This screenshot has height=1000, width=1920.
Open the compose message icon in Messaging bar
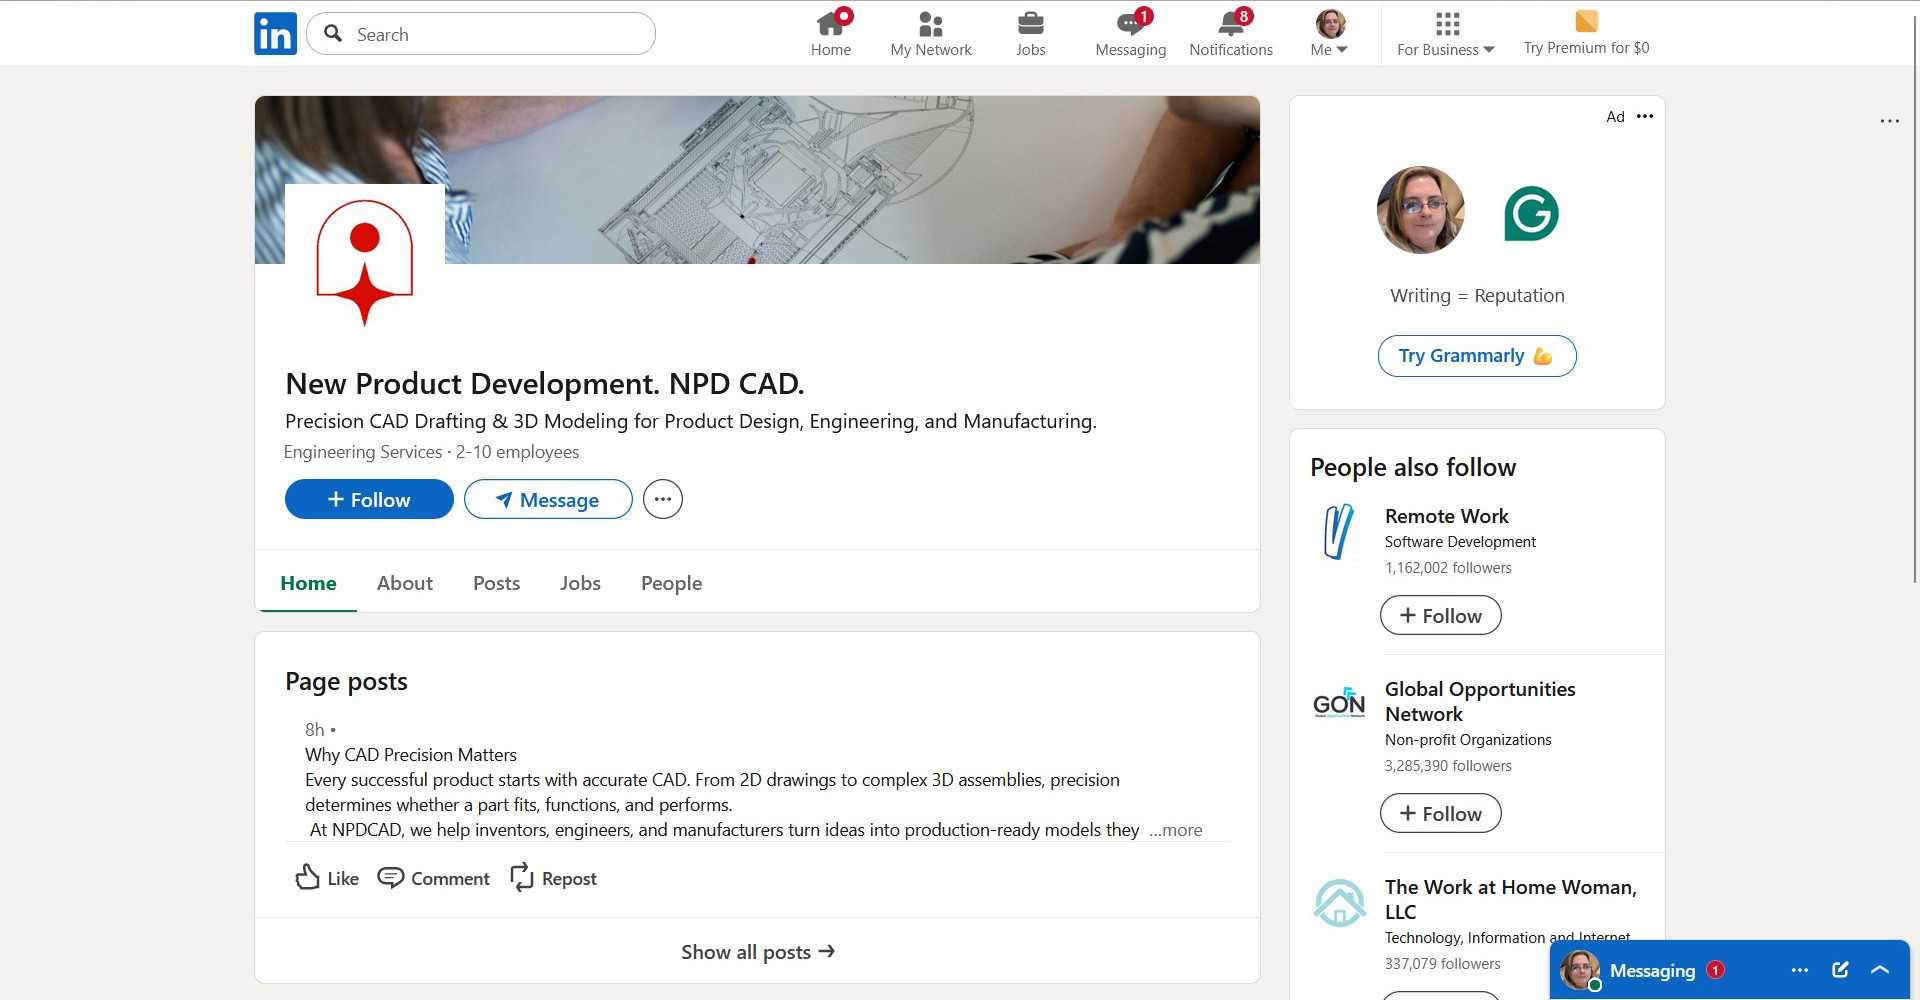1839,969
